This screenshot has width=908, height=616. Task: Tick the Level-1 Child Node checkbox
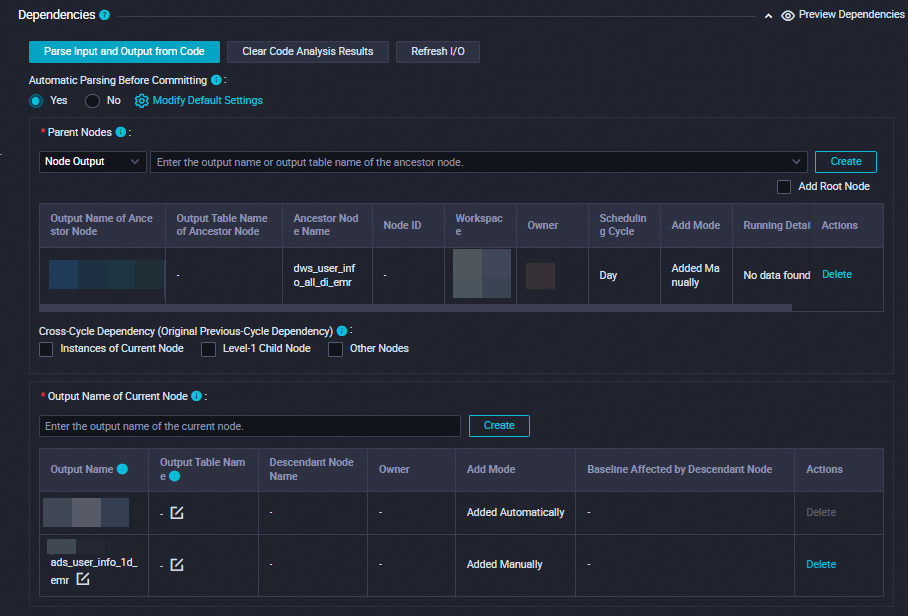(x=208, y=349)
